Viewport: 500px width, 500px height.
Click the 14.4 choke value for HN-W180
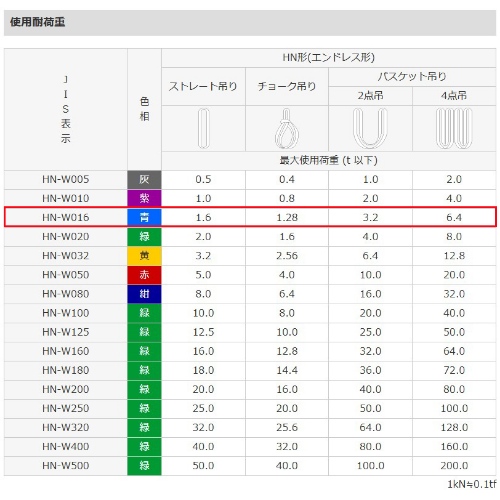click(x=287, y=370)
